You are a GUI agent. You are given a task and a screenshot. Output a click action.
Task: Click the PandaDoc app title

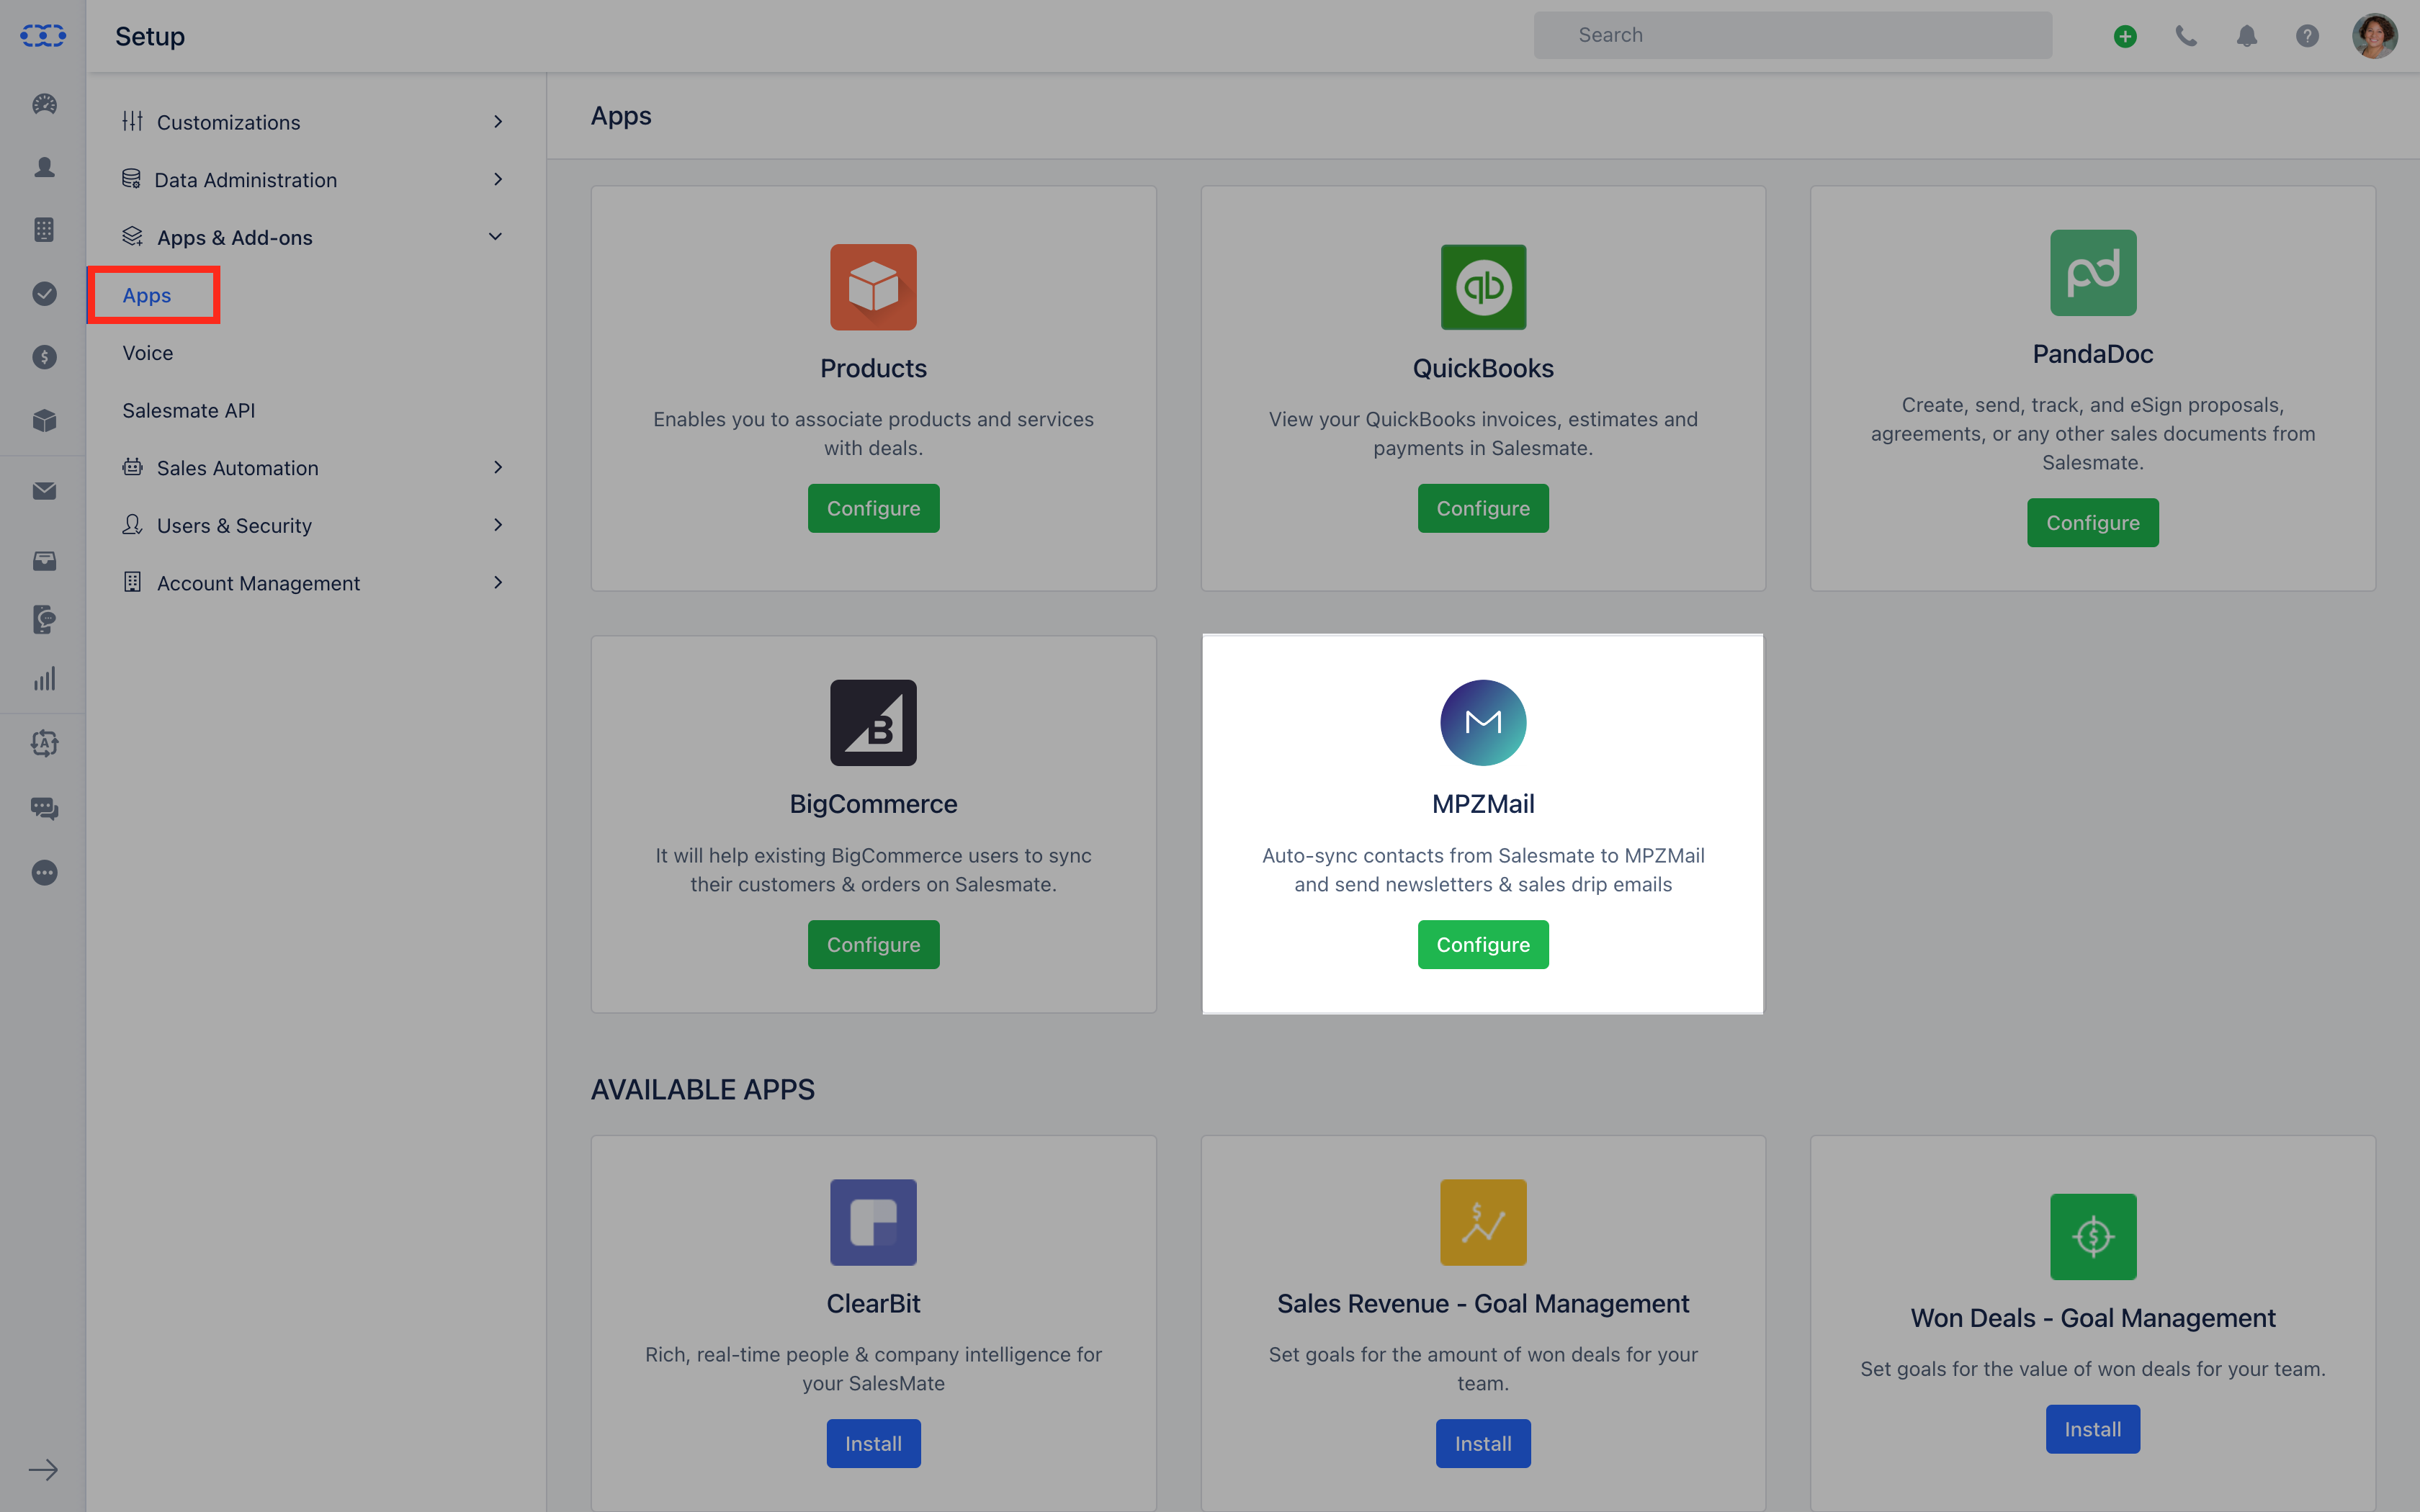(2093, 354)
